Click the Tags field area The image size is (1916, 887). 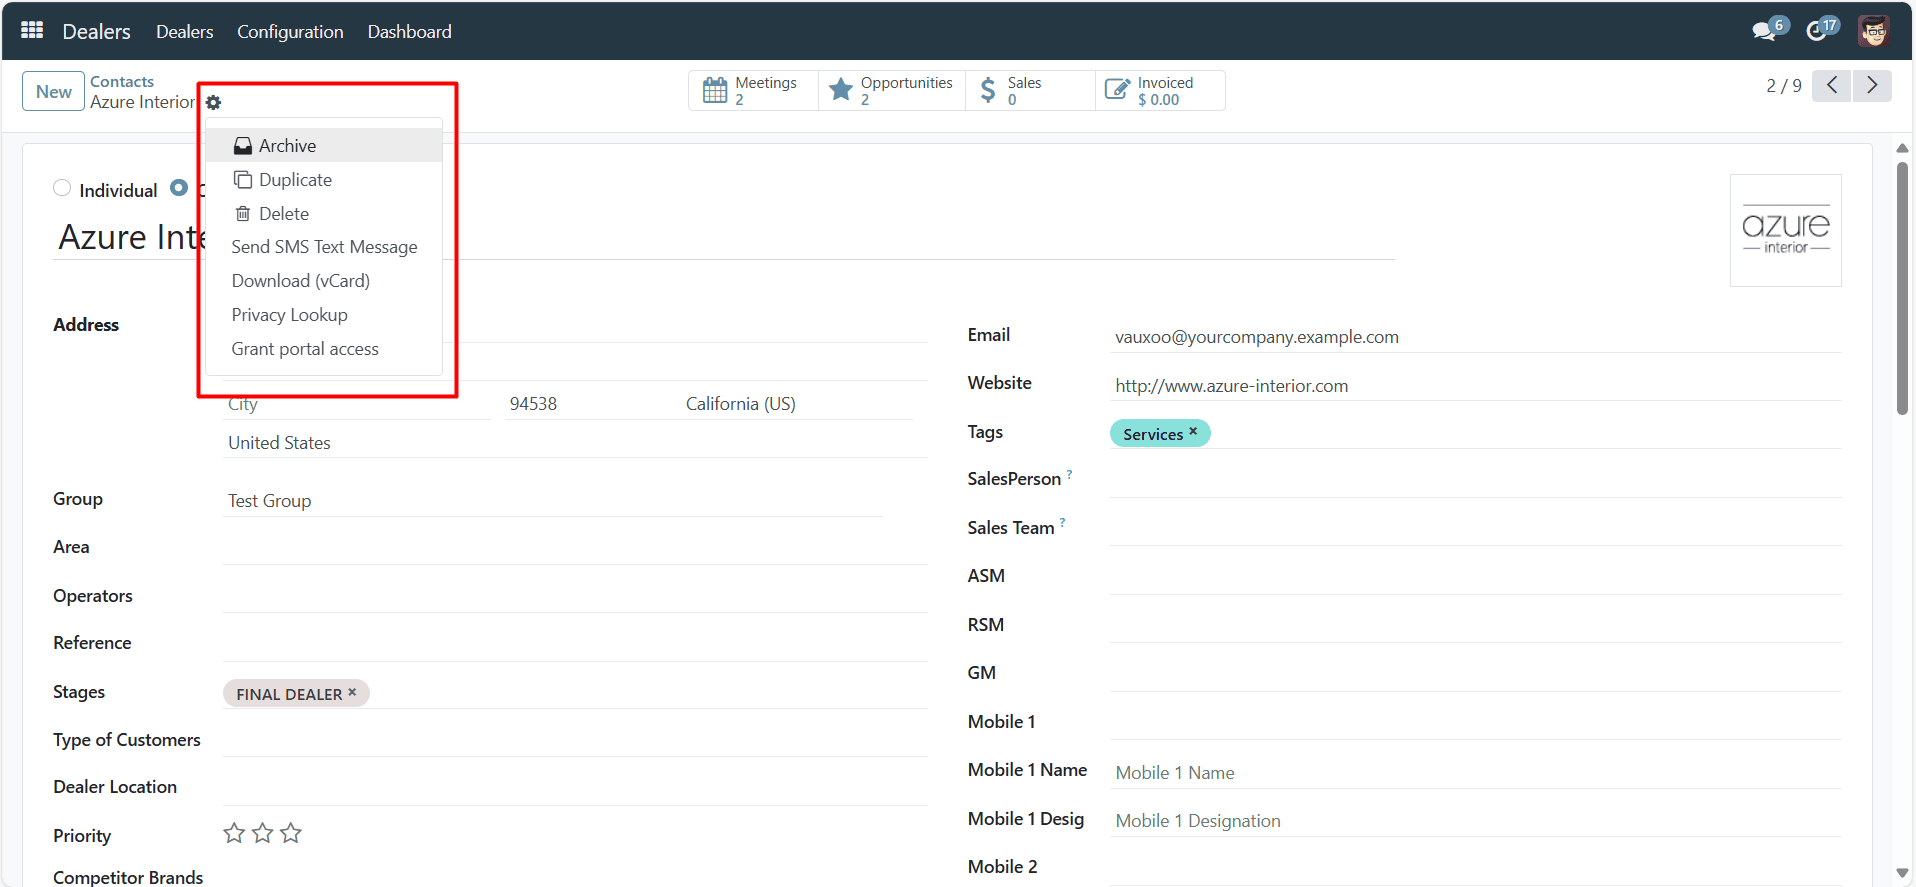1476,433
